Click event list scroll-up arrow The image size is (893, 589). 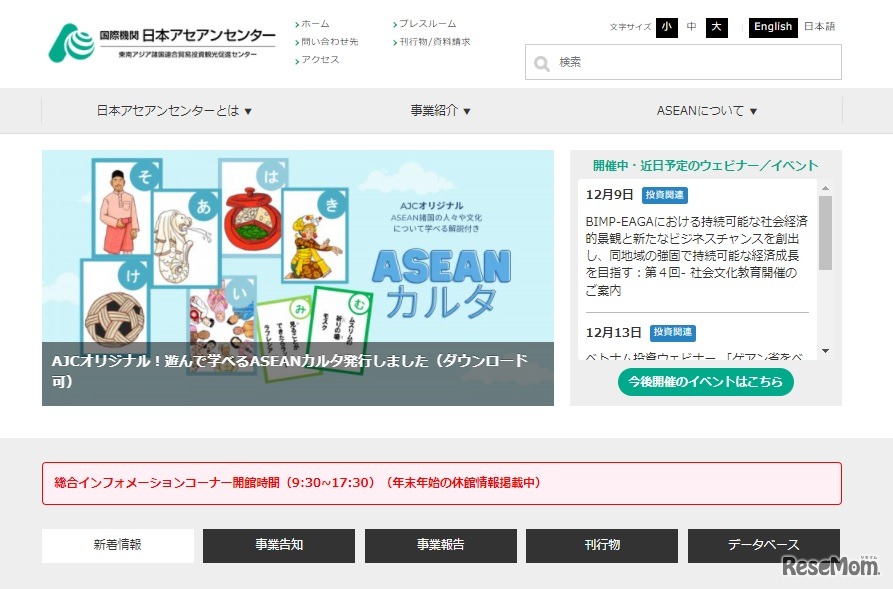[825, 188]
